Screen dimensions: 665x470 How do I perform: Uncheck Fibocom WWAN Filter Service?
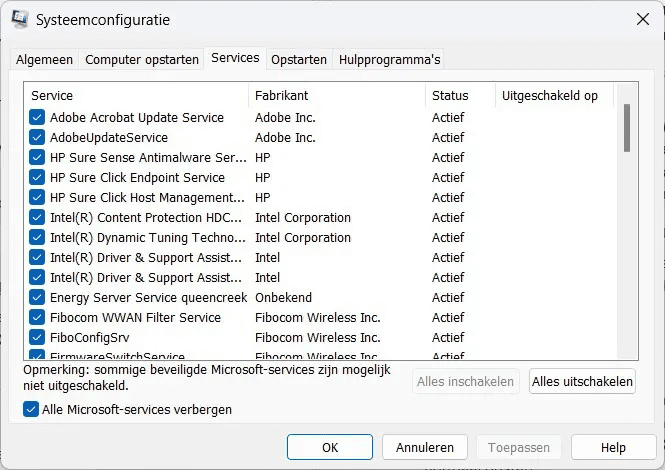pos(37,317)
